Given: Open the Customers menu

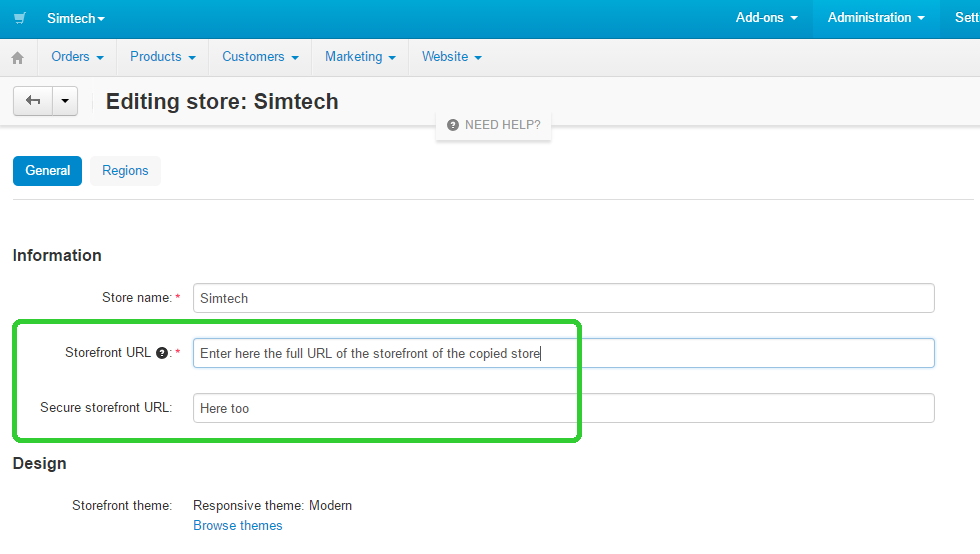Looking at the screenshot, I should click(260, 57).
